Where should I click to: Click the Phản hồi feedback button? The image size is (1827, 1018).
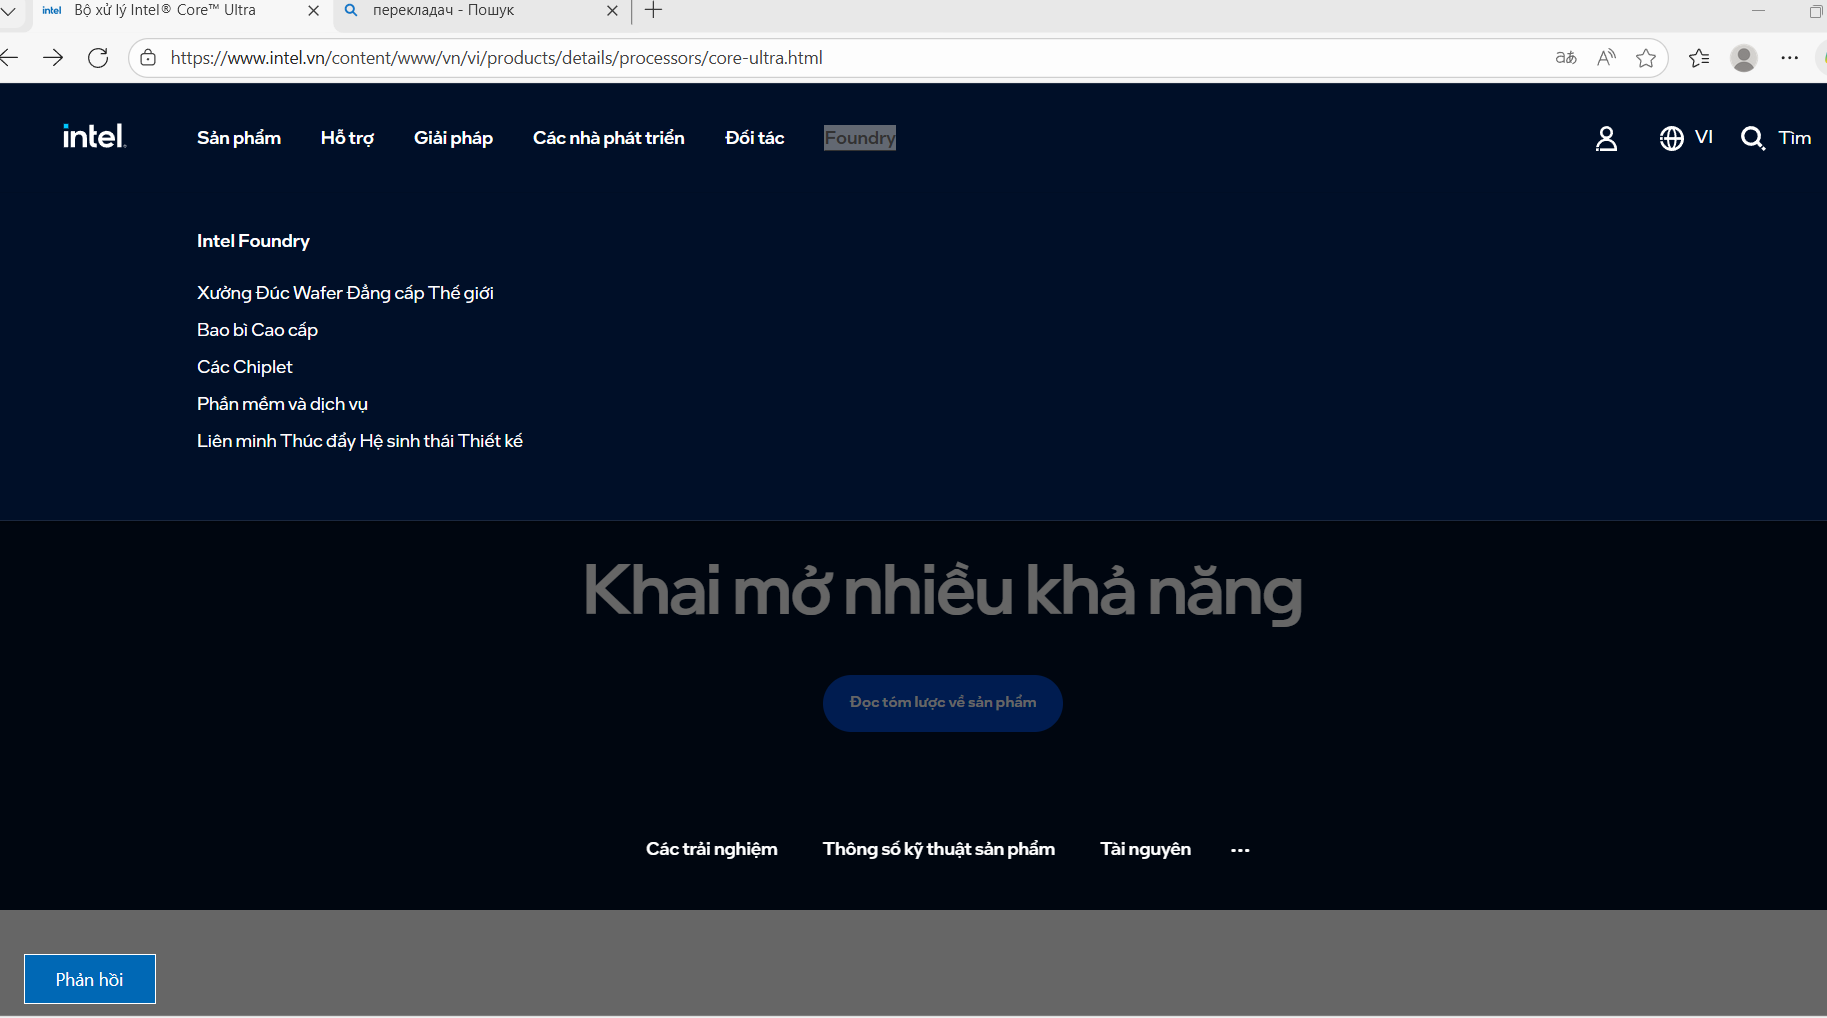[x=90, y=979]
